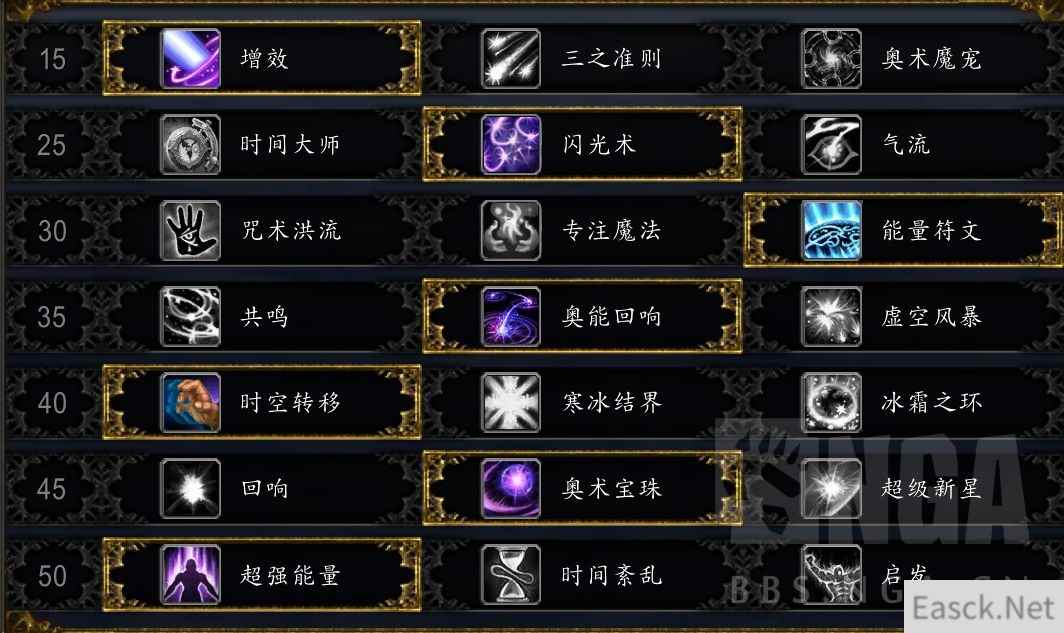
Task: Pick the 超级新星 talent label
Action: pos(932,488)
